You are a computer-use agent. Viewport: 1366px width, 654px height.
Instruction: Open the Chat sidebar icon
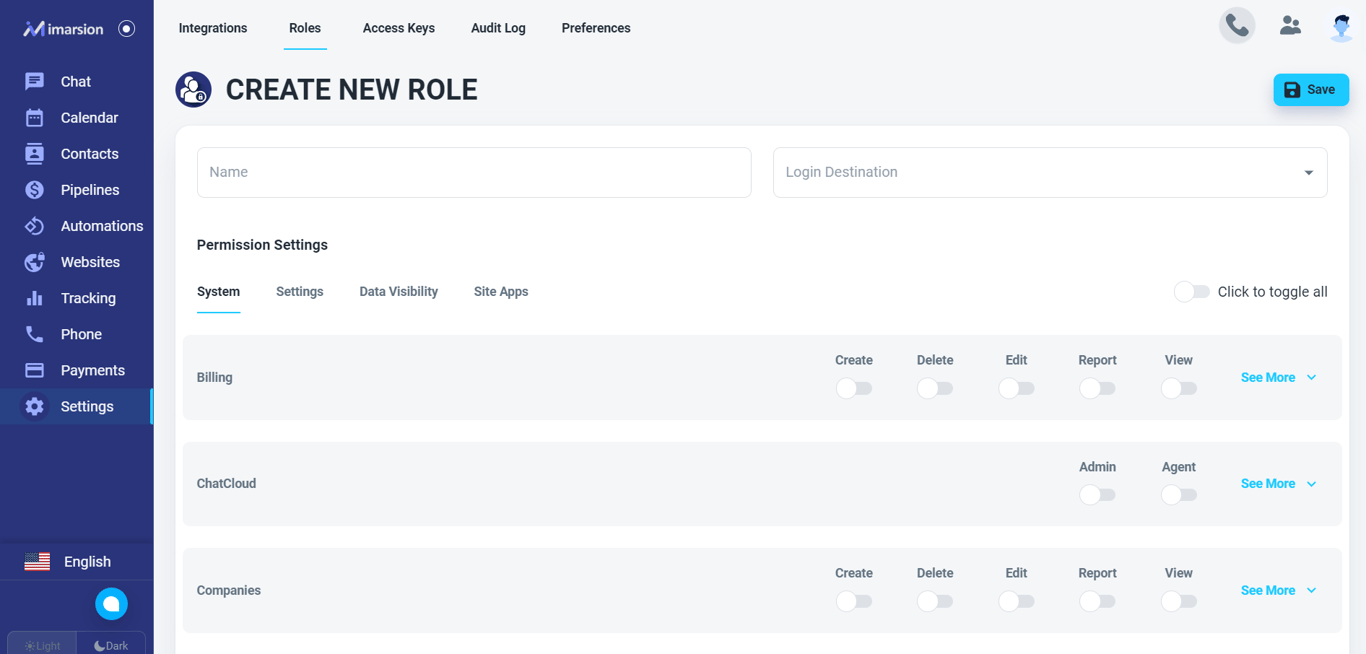pyautogui.click(x=34, y=82)
